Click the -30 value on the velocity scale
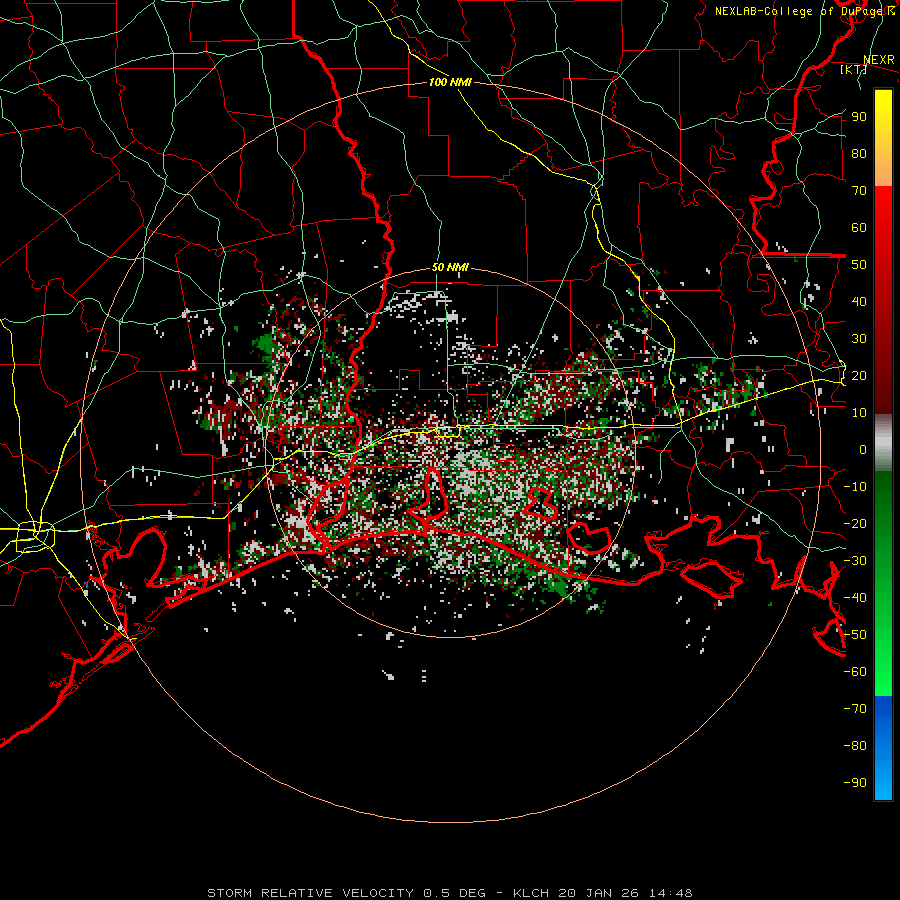 (x=855, y=561)
